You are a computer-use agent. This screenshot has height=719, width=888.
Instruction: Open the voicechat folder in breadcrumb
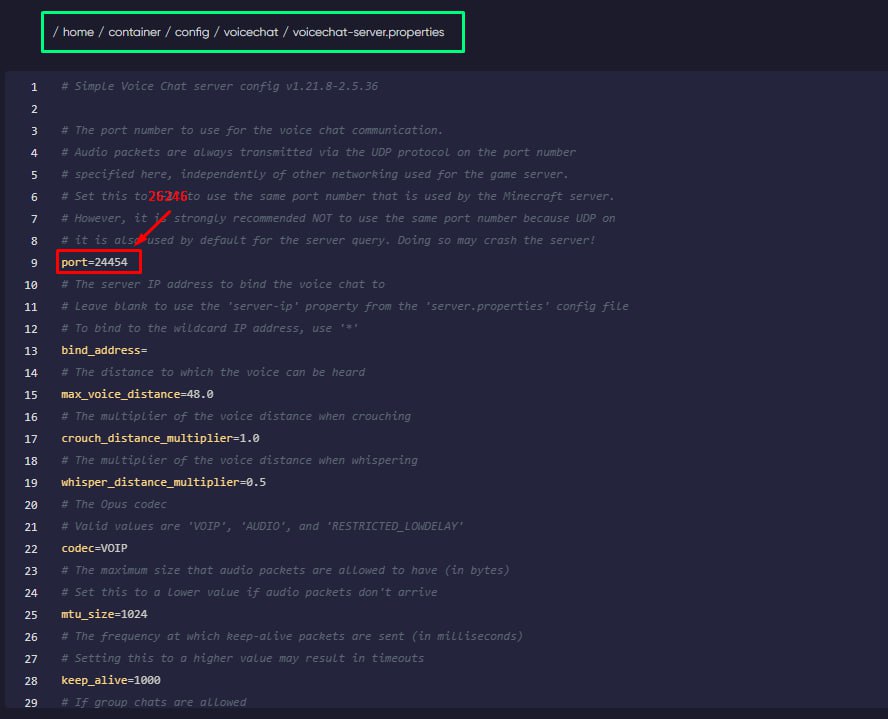(248, 32)
